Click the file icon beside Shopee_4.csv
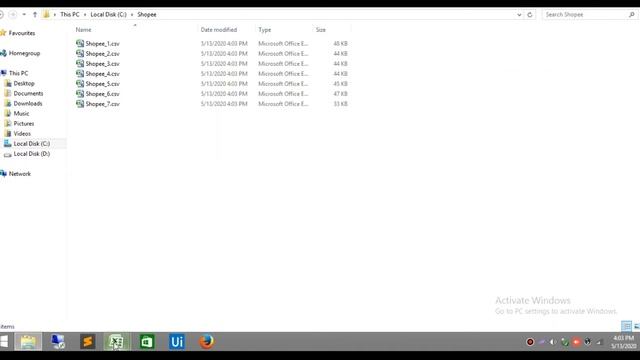640x360 pixels. point(80,73)
